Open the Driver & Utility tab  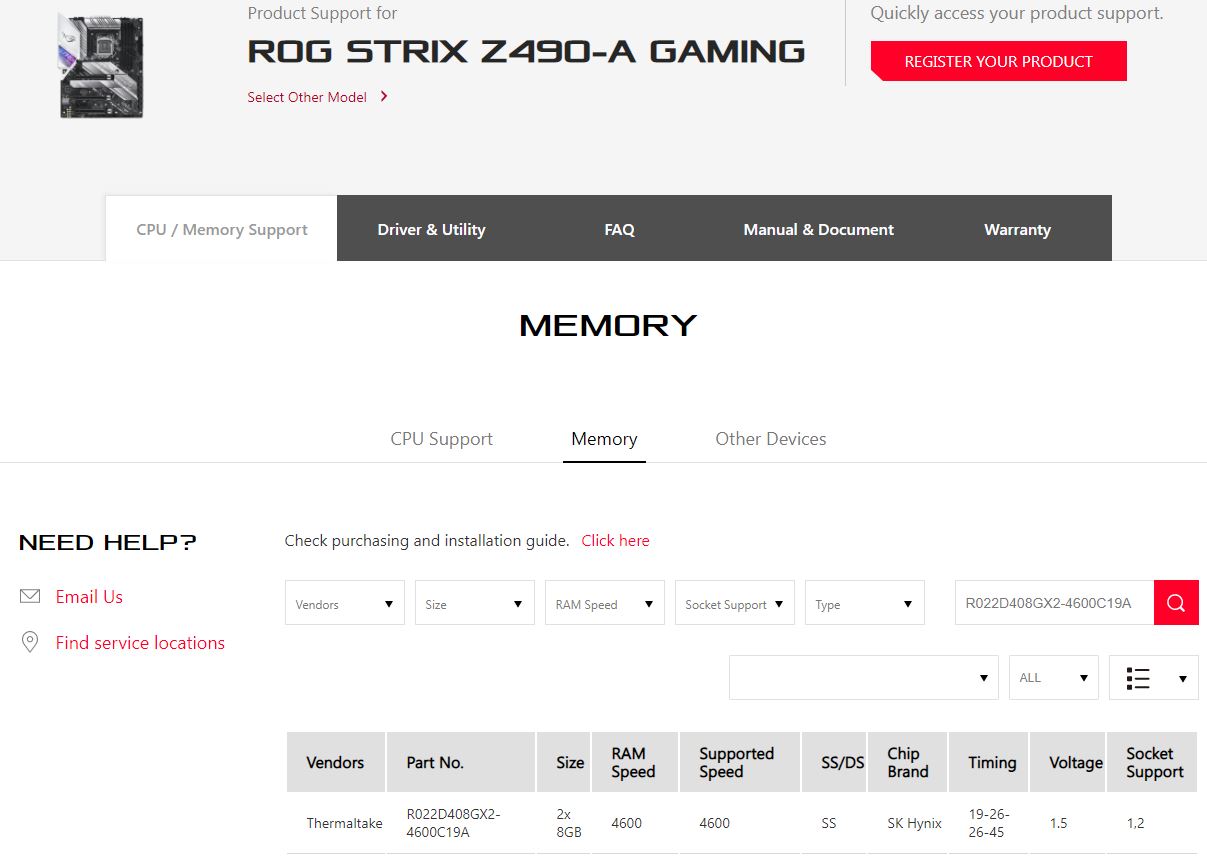(x=431, y=229)
